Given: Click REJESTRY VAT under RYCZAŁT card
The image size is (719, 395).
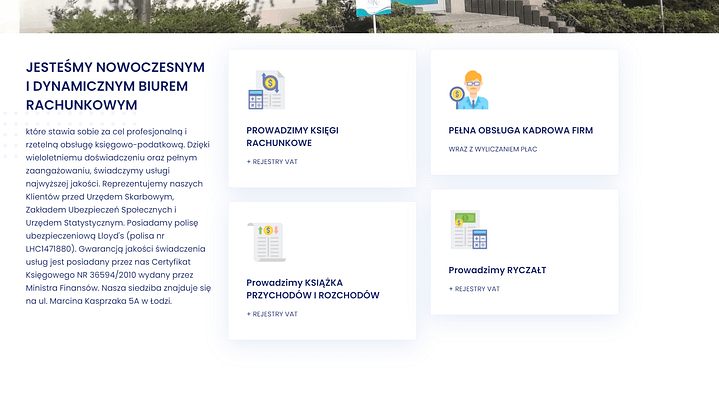Looking at the screenshot, I should click(x=474, y=289).
